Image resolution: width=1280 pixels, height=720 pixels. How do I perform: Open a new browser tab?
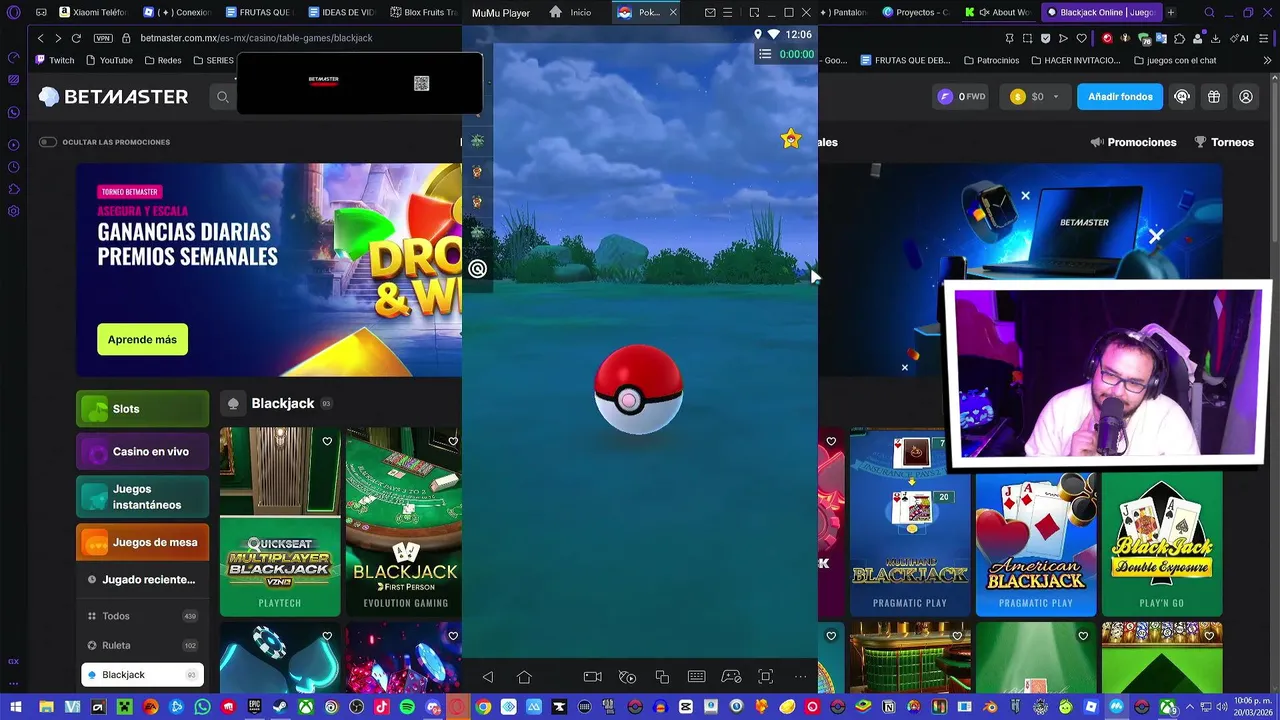[1170, 13]
